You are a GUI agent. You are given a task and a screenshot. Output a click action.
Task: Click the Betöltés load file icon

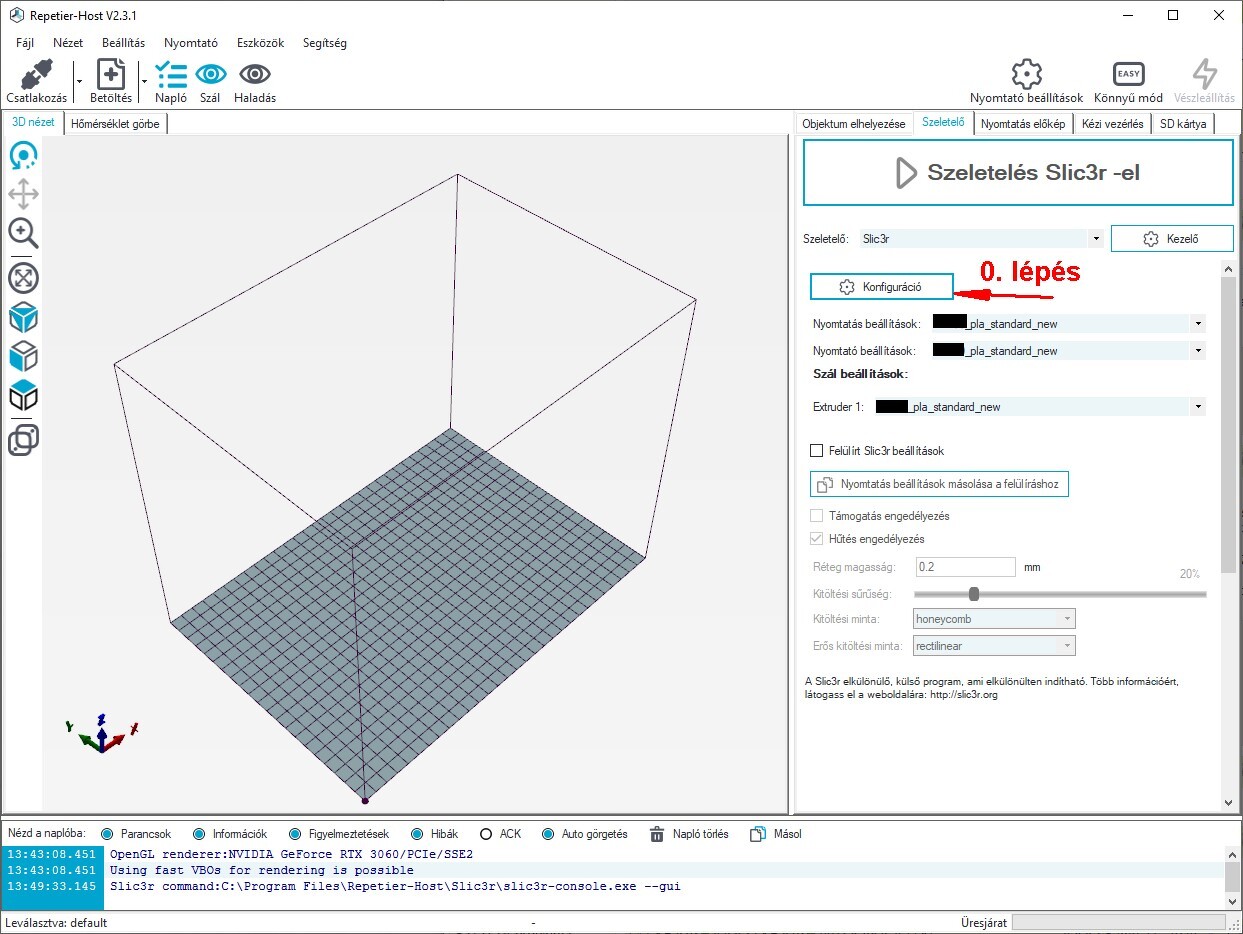coord(110,74)
